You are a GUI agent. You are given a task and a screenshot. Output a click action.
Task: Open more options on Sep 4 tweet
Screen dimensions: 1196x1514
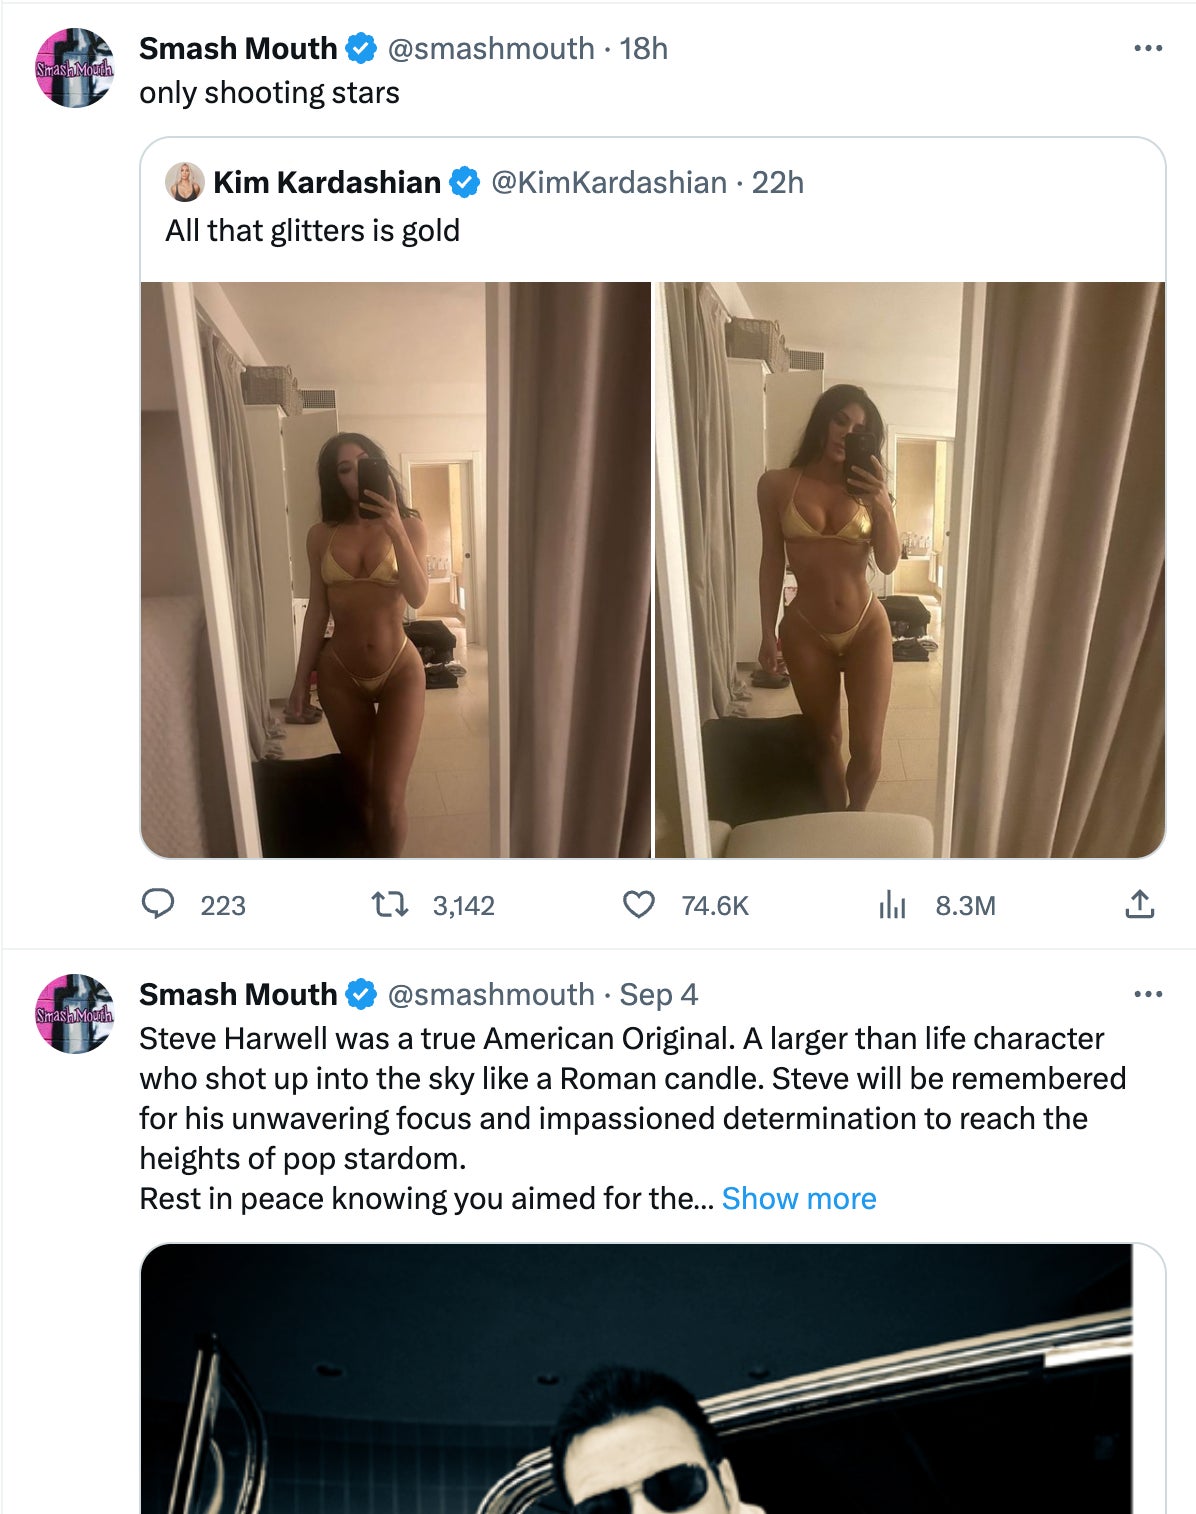(x=1148, y=994)
